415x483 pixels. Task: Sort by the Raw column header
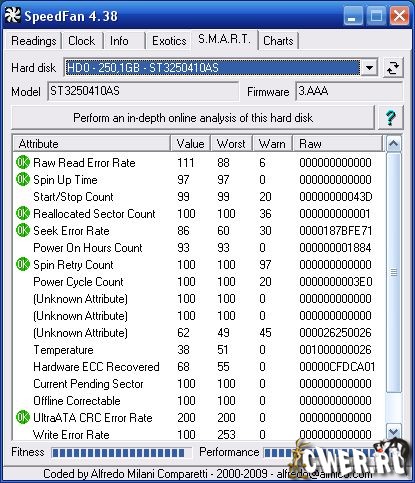(x=338, y=144)
